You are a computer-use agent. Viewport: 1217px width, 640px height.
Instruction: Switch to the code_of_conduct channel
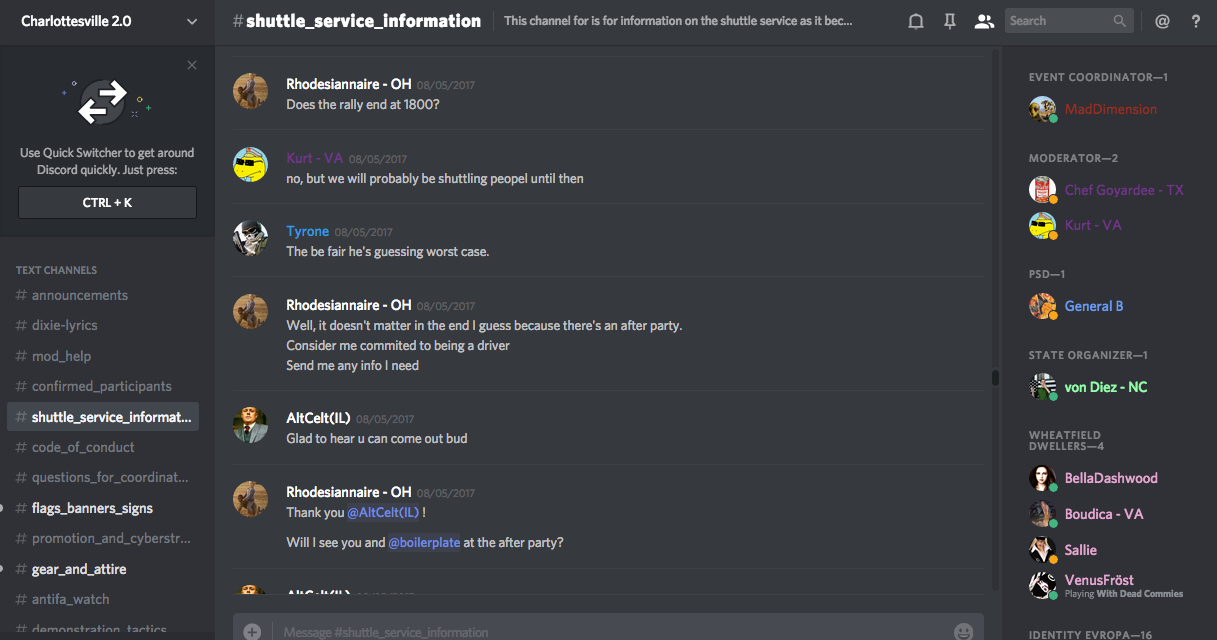tap(83, 447)
